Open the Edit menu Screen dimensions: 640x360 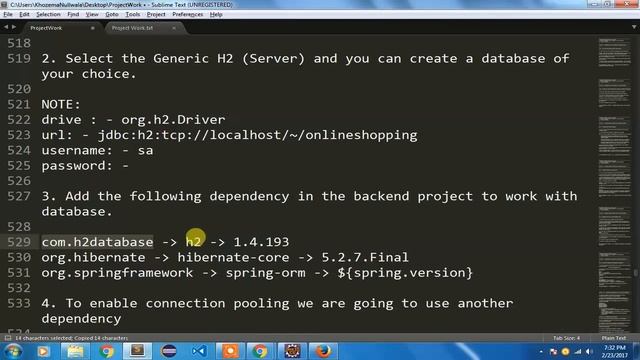[x=24, y=14]
